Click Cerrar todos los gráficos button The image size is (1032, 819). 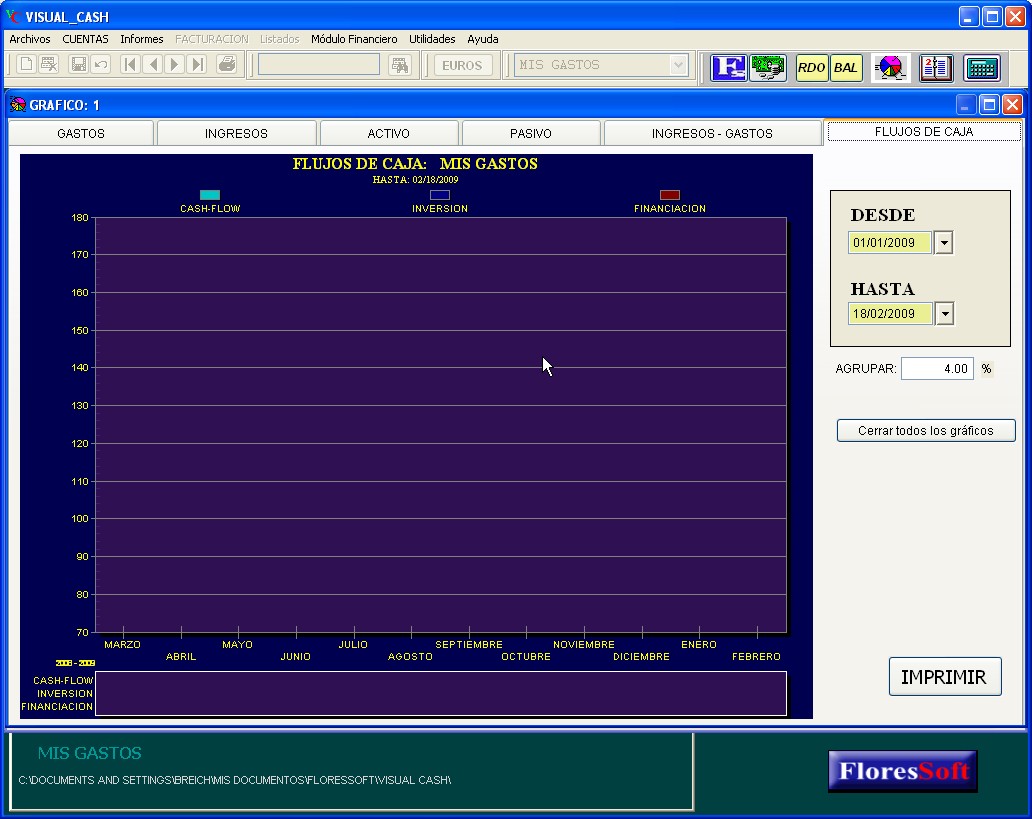(x=925, y=431)
